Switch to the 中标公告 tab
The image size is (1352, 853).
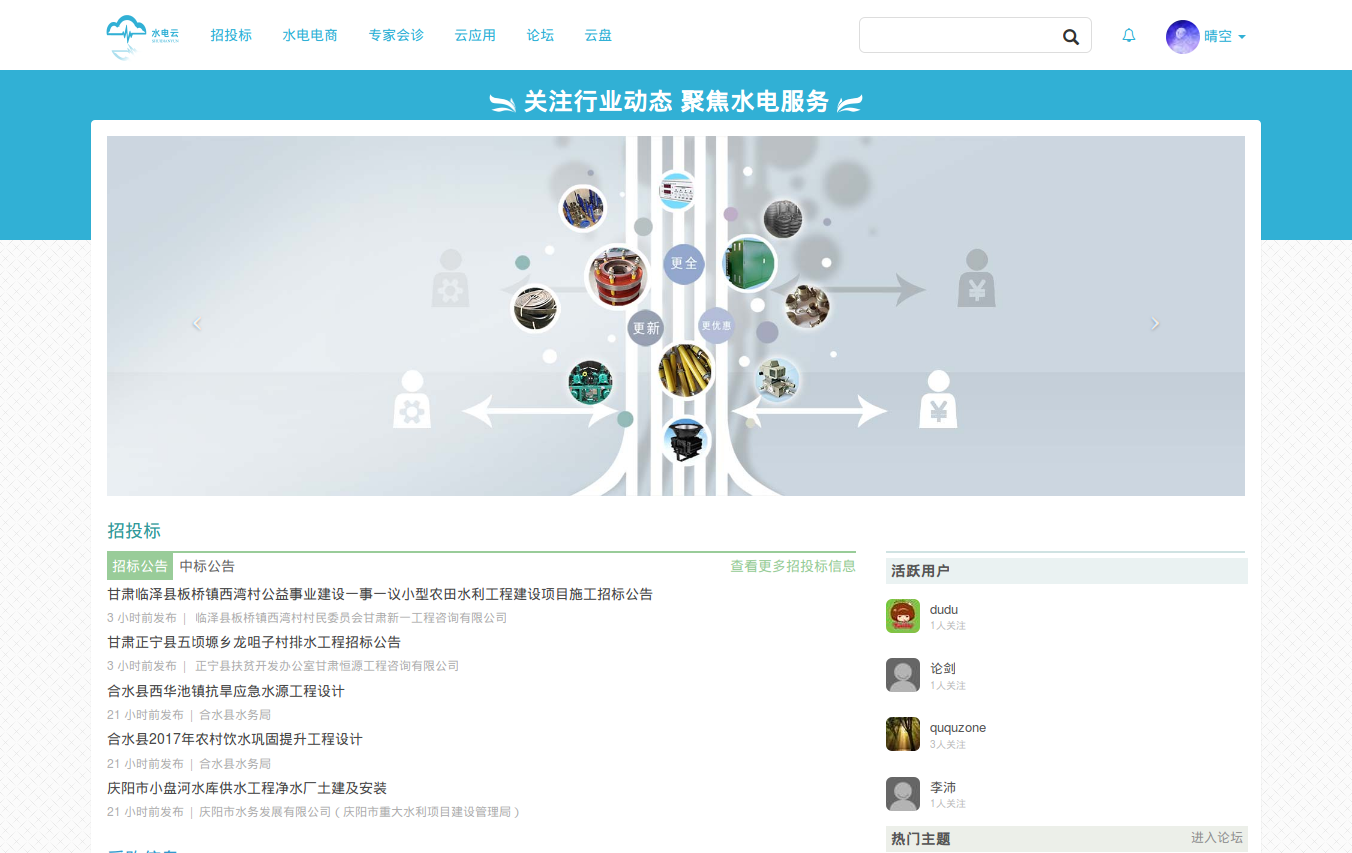(207, 566)
